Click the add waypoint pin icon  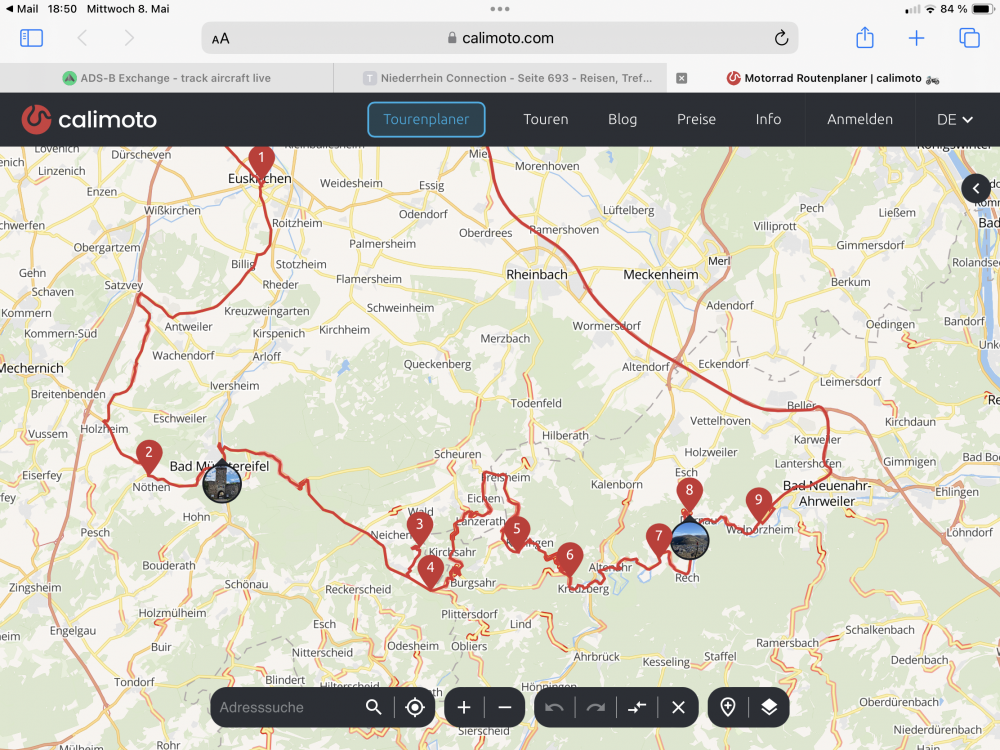728,707
